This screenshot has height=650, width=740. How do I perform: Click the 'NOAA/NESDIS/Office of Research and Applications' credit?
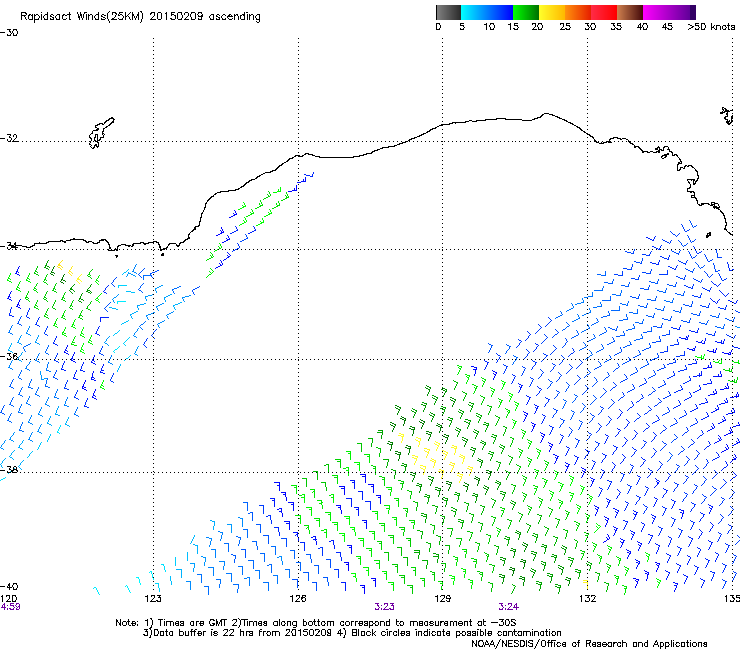(589, 644)
